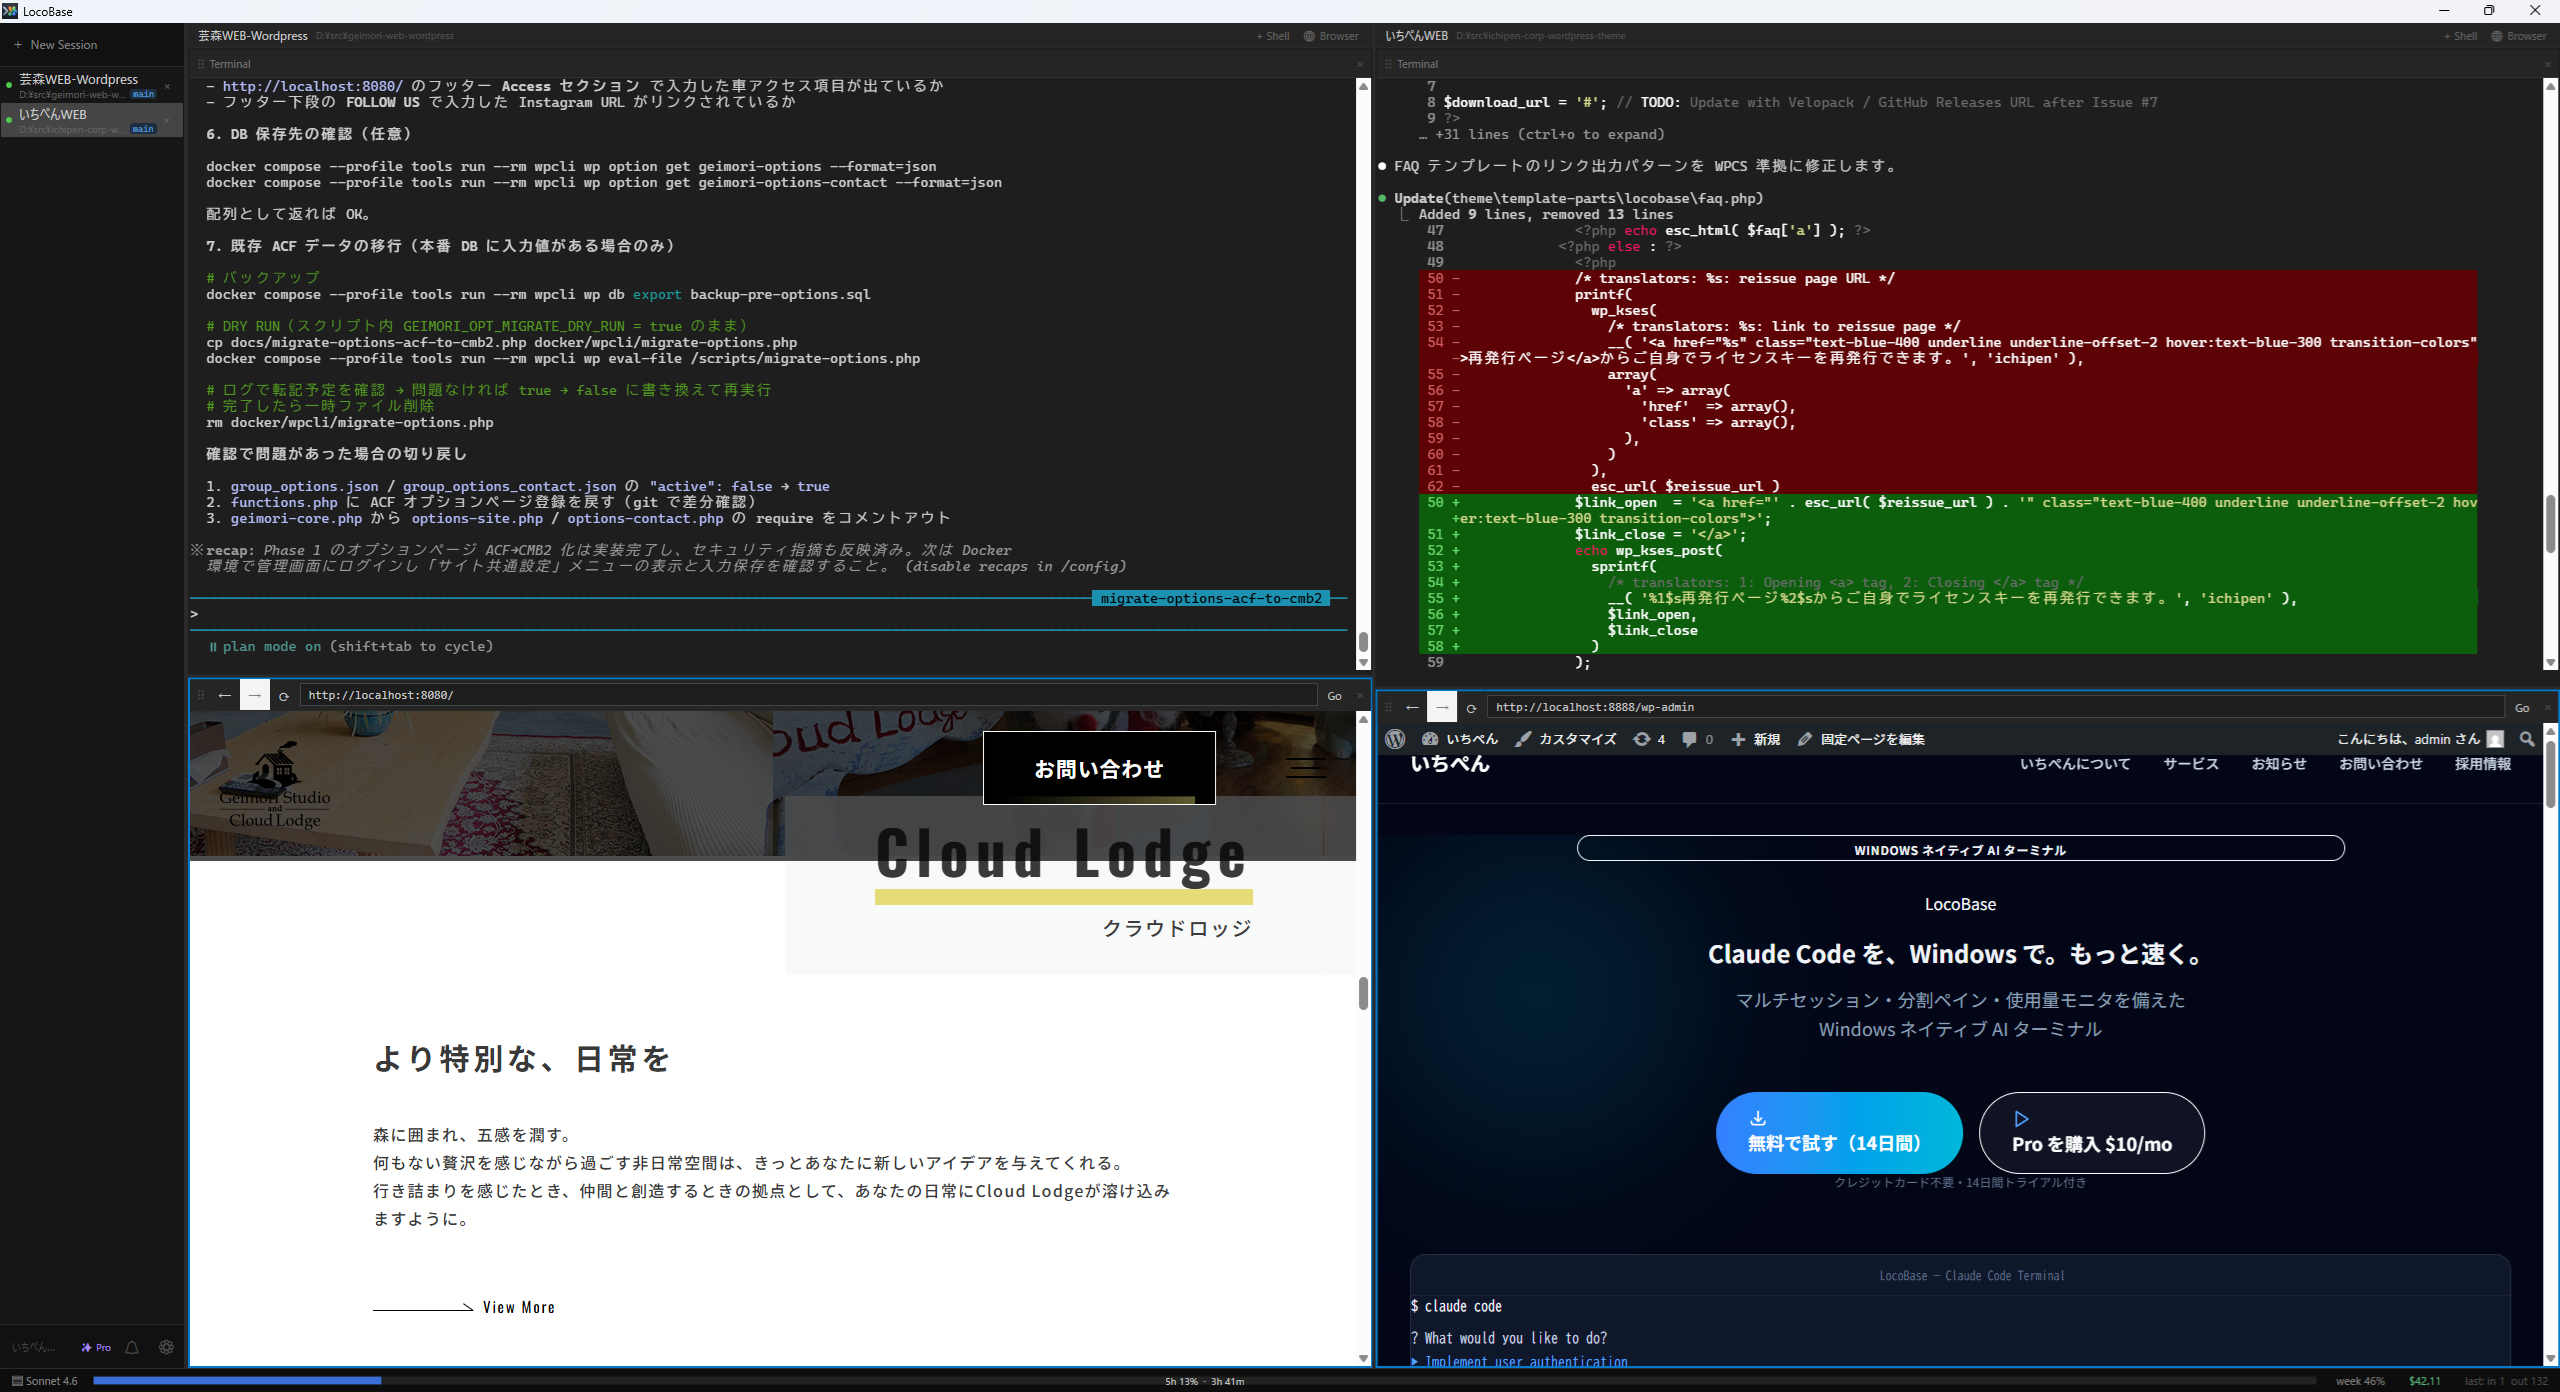The image size is (2560, 1392).
Task: Click the お問い合わせ button on Cloud Lodge
Action: coord(1099,768)
